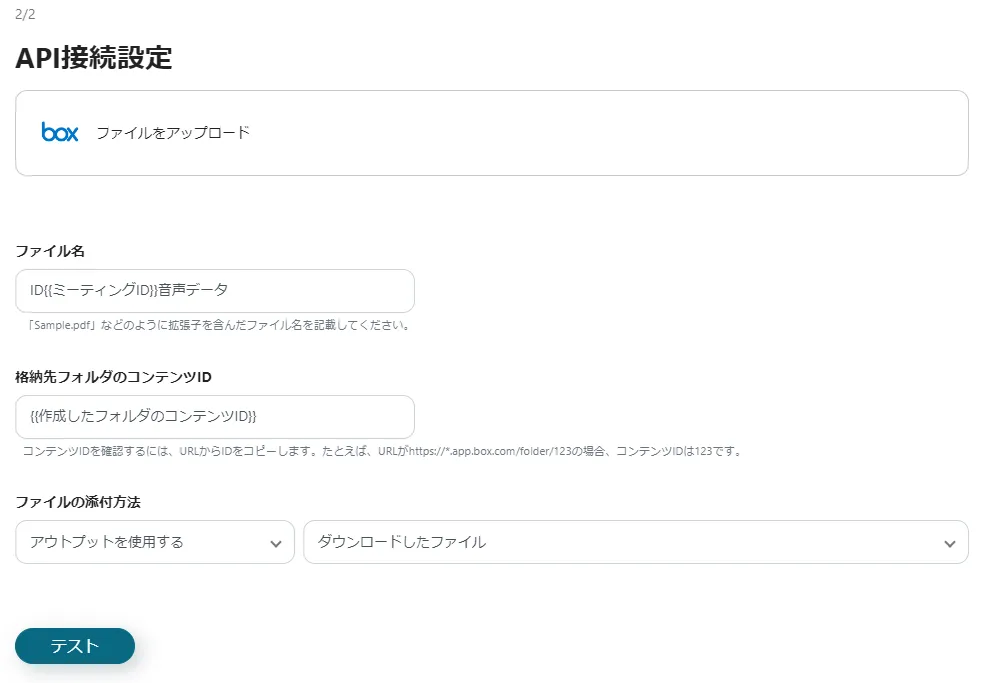Expand the chevron on the attachment method selector
The image size is (1005, 683).
point(277,542)
